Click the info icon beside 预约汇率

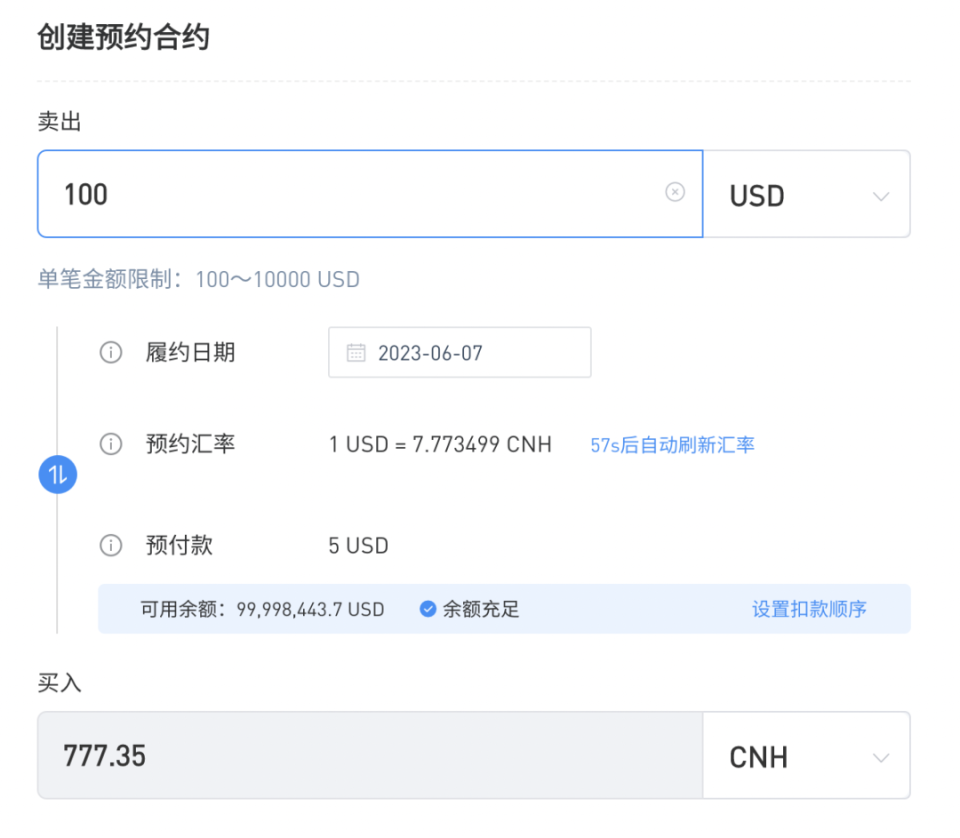point(111,444)
